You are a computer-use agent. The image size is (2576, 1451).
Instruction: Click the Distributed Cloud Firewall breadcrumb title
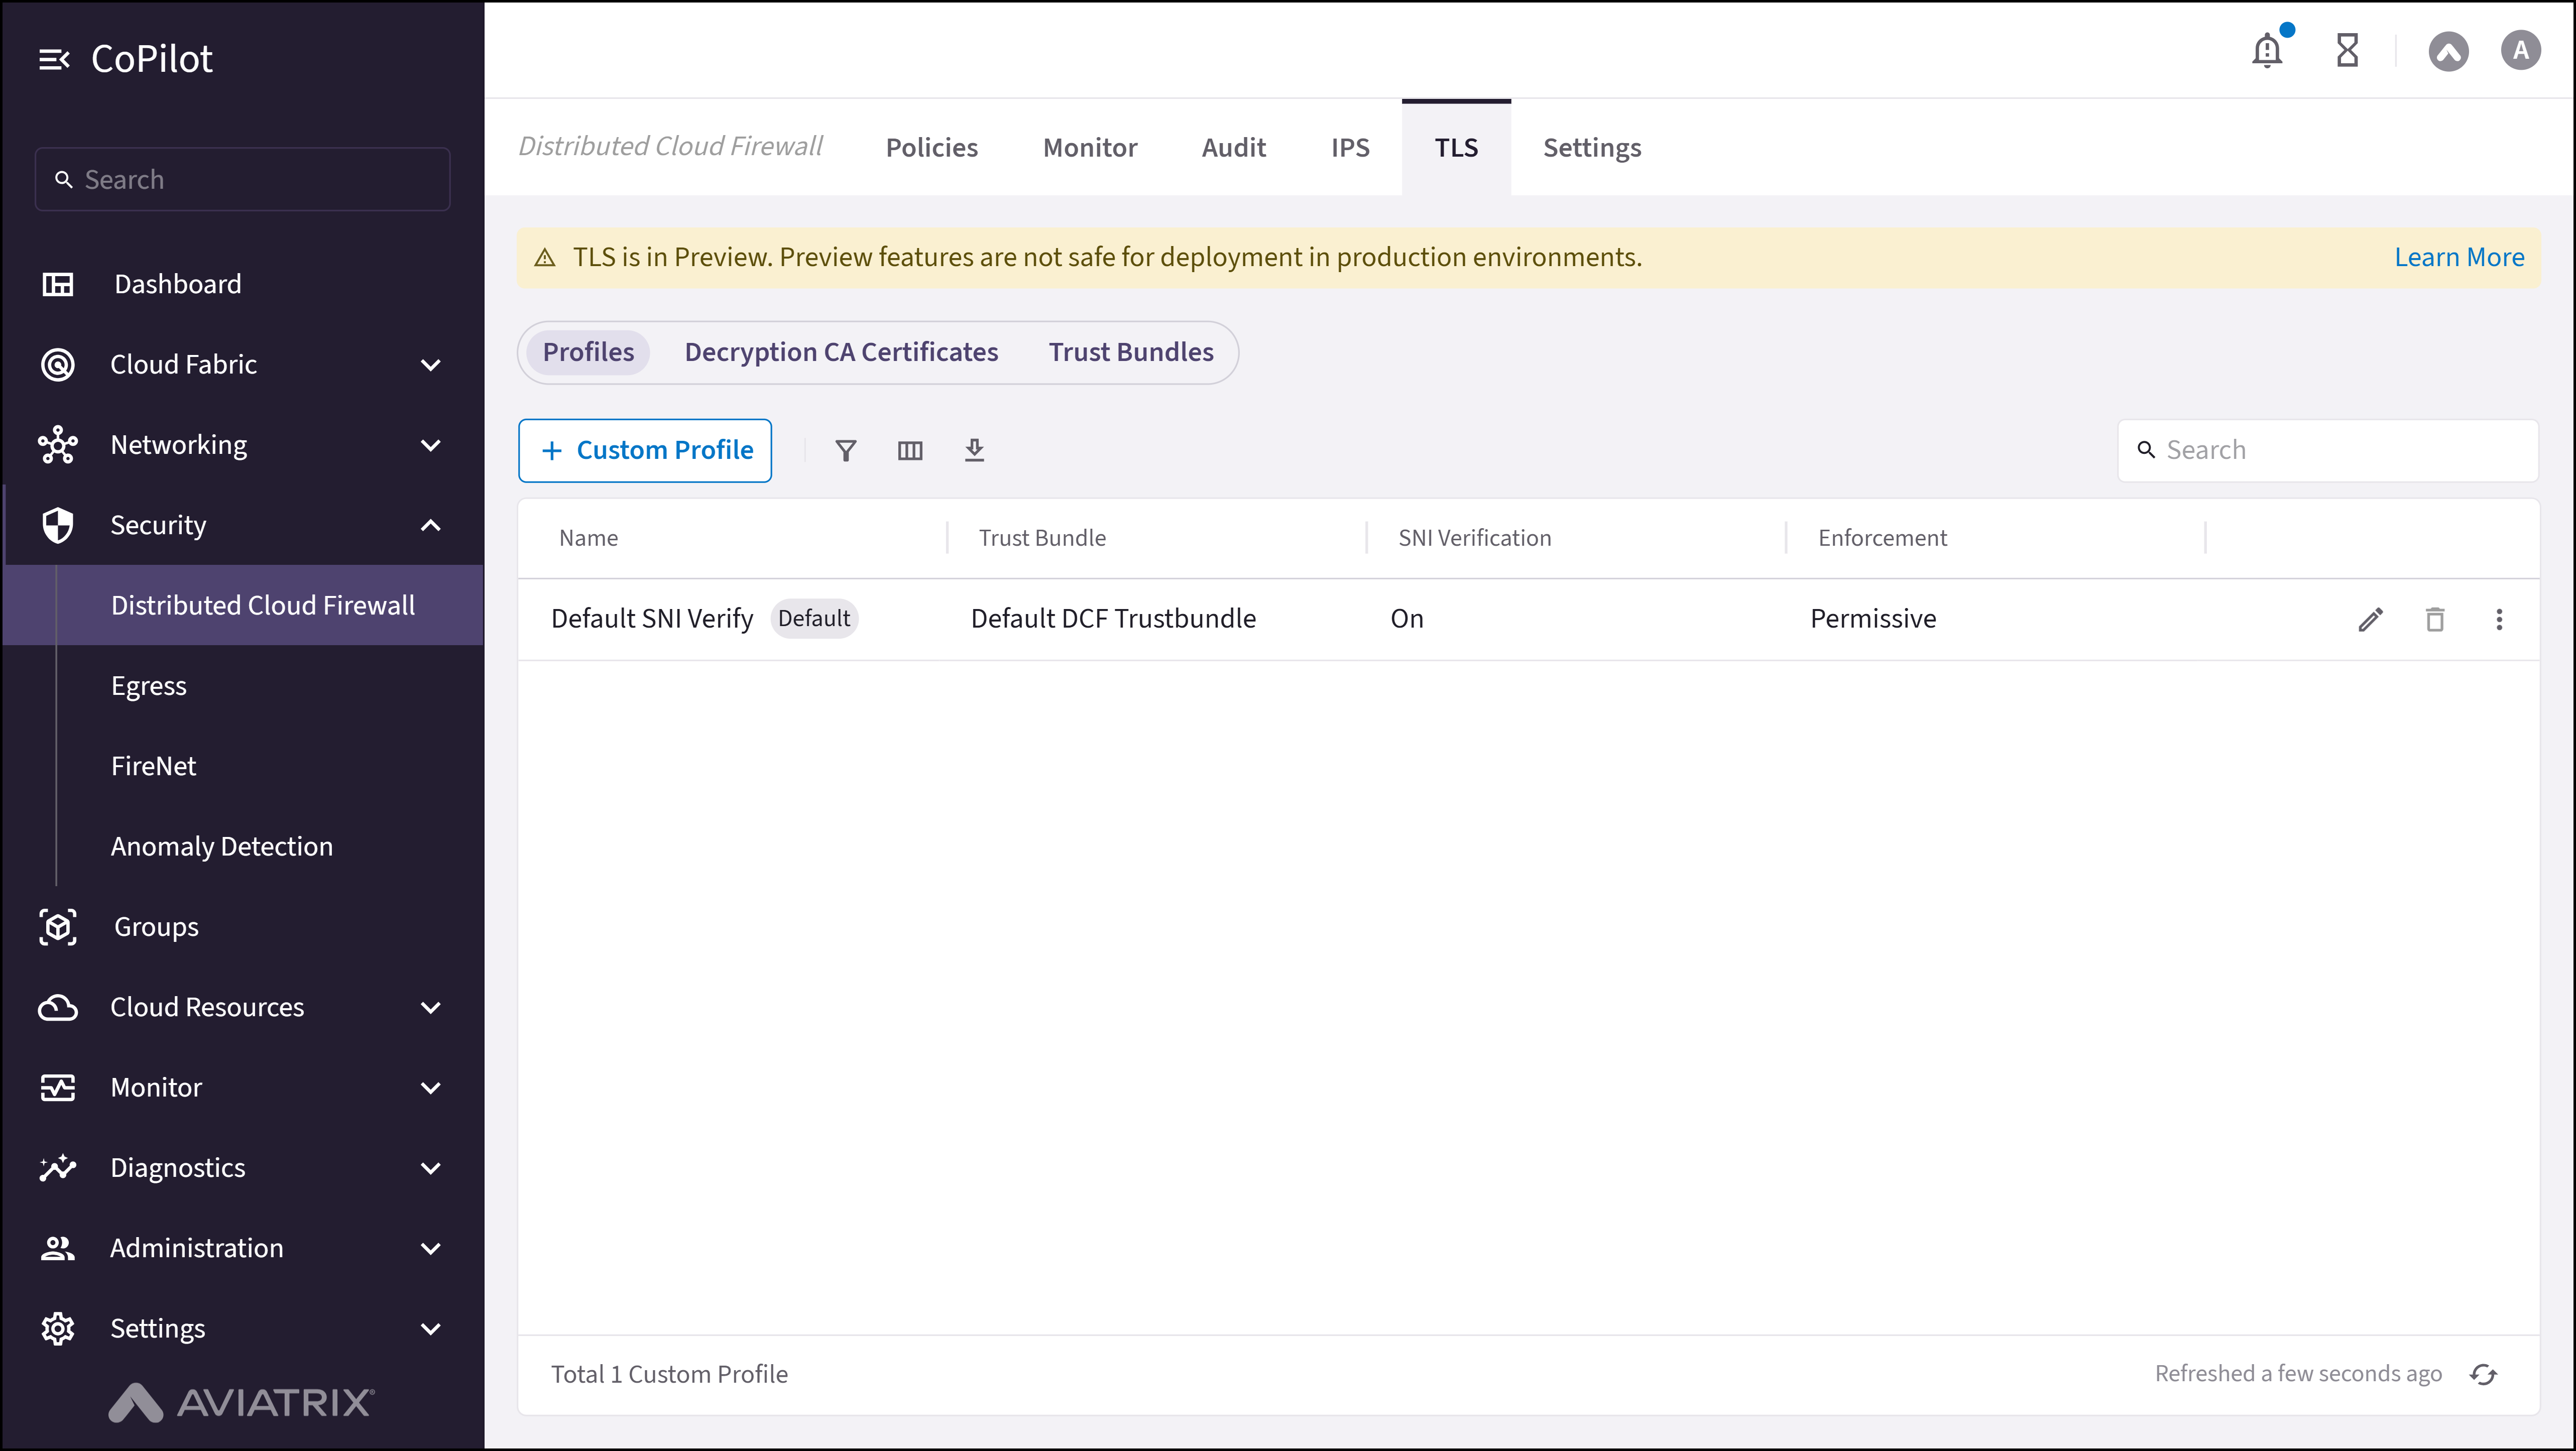(670, 146)
